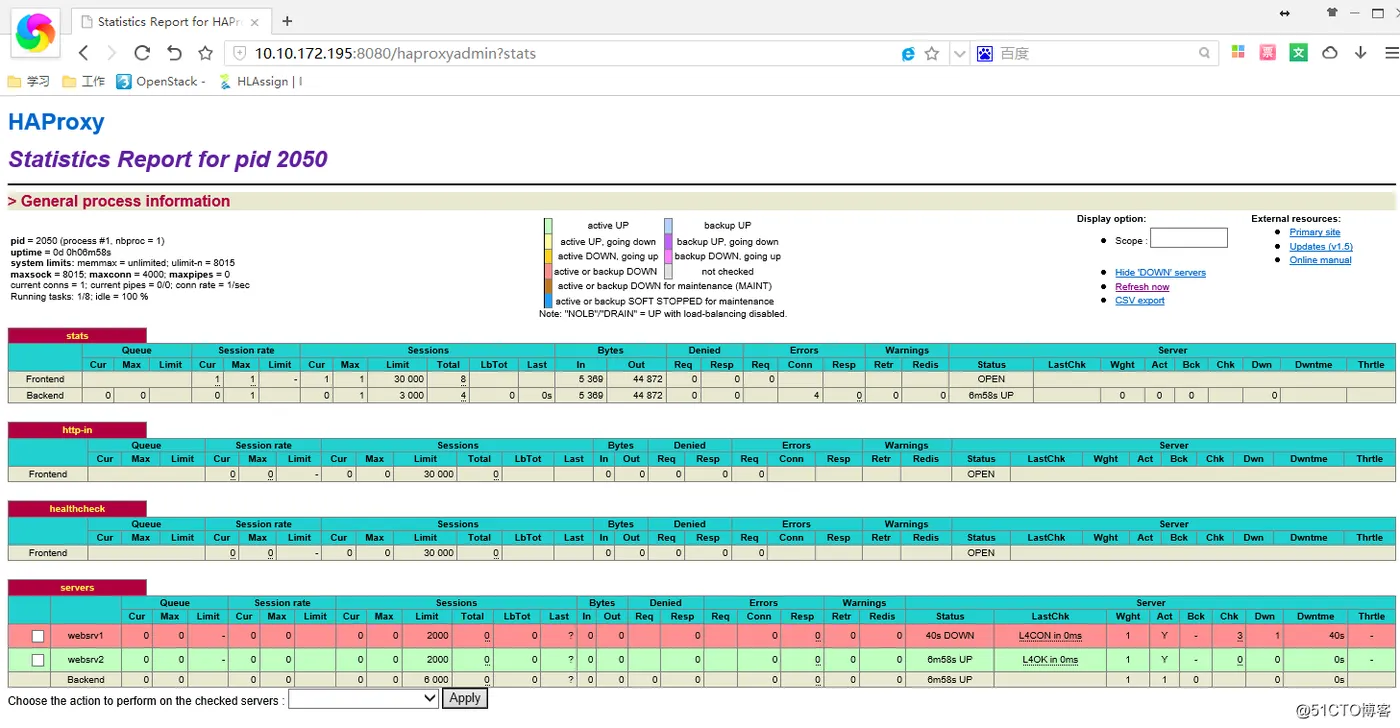The width and height of the screenshot is (1400, 728).
Task: Click the Apply button
Action: pyautogui.click(x=465, y=698)
